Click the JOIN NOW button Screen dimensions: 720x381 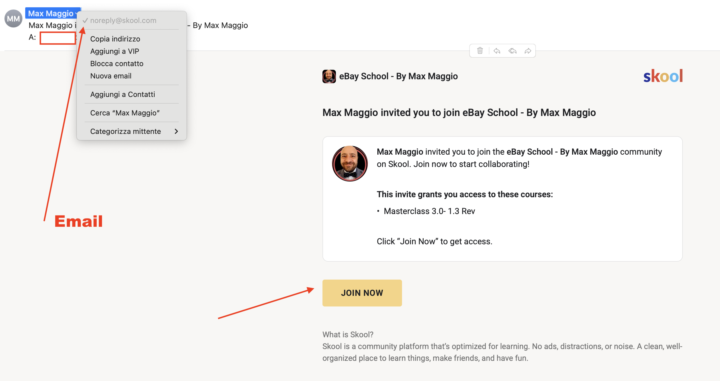point(362,293)
